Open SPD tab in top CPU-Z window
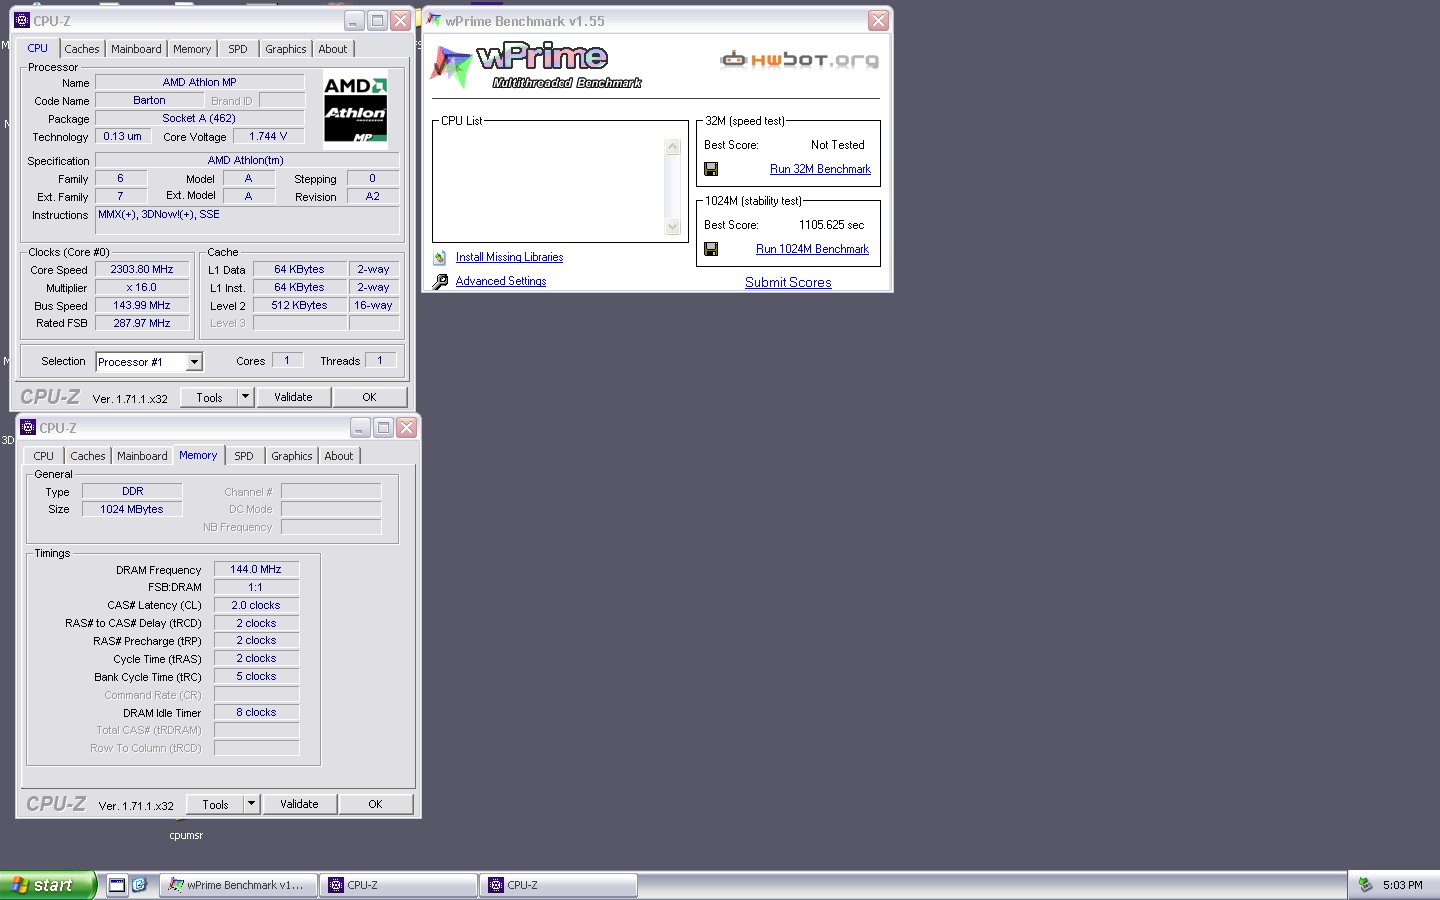This screenshot has width=1440, height=900. 238,49
